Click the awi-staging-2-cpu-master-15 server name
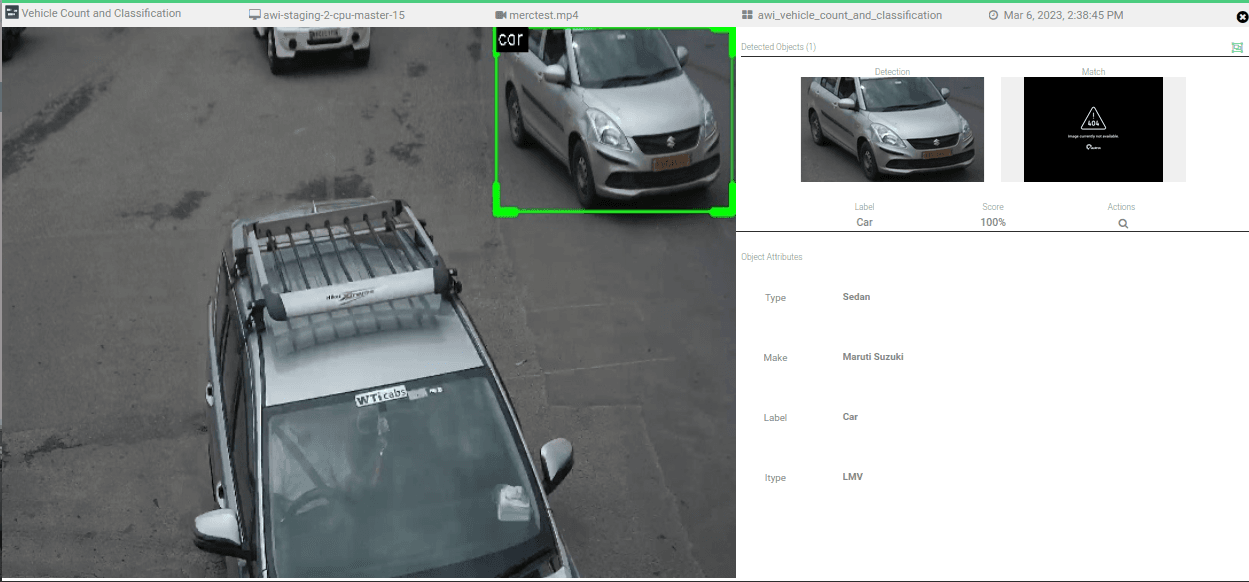This screenshot has width=1249, height=582. pos(334,16)
